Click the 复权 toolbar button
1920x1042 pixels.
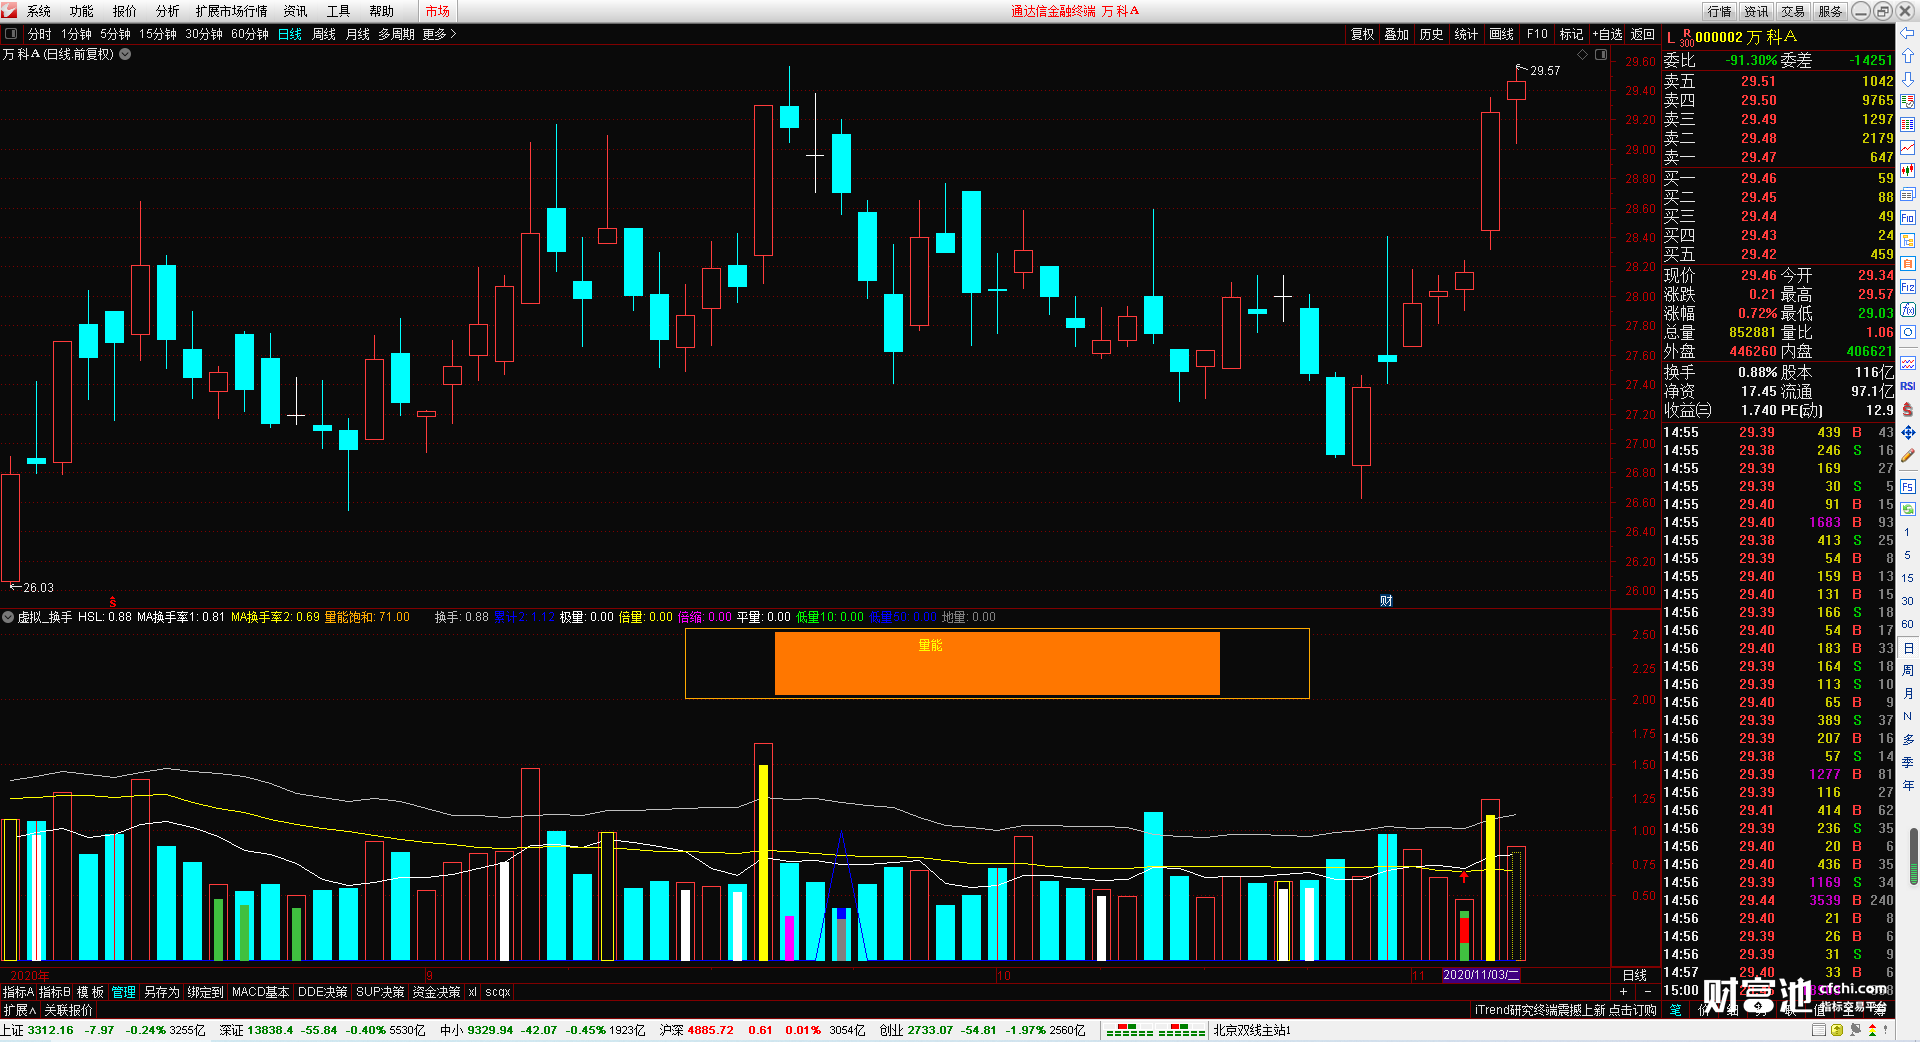pos(1363,34)
